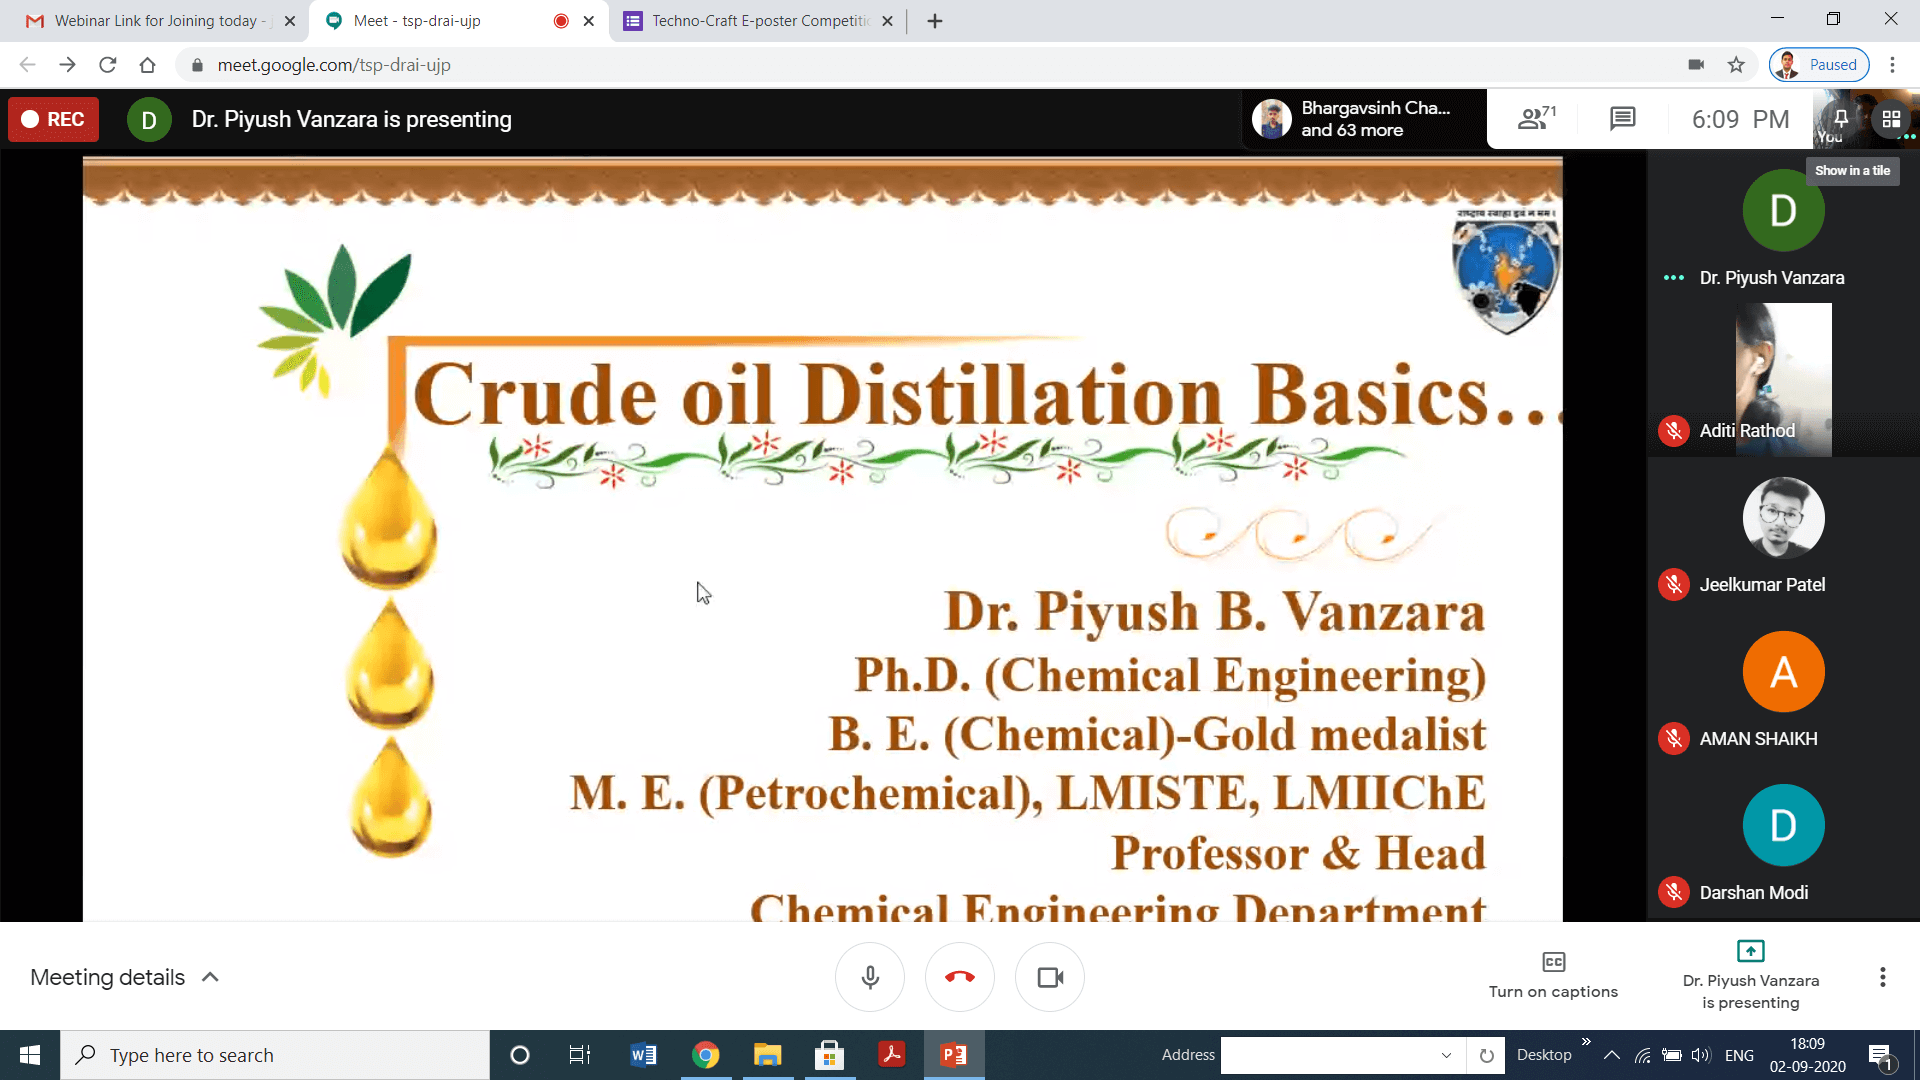This screenshot has height=1080, width=1920.
Task: Open the participants list icon
Action: click(x=1534, y=119)
